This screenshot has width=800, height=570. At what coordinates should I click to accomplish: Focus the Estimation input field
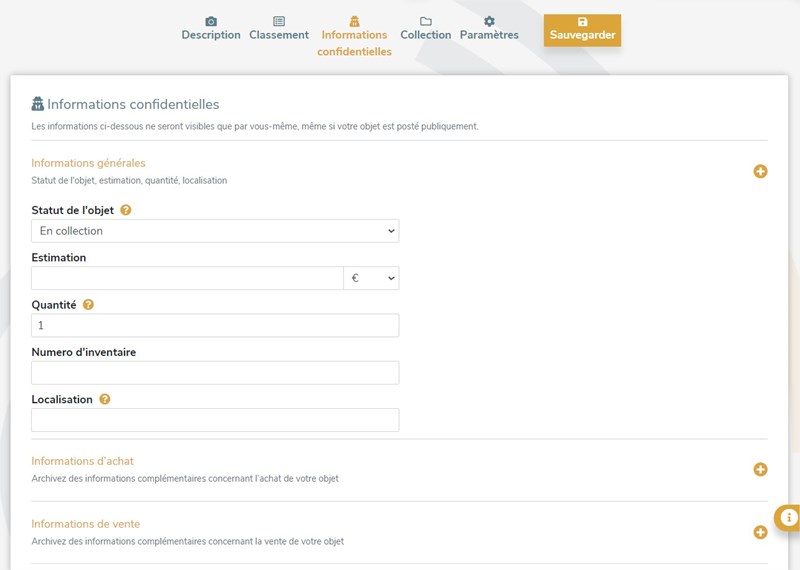187,278
